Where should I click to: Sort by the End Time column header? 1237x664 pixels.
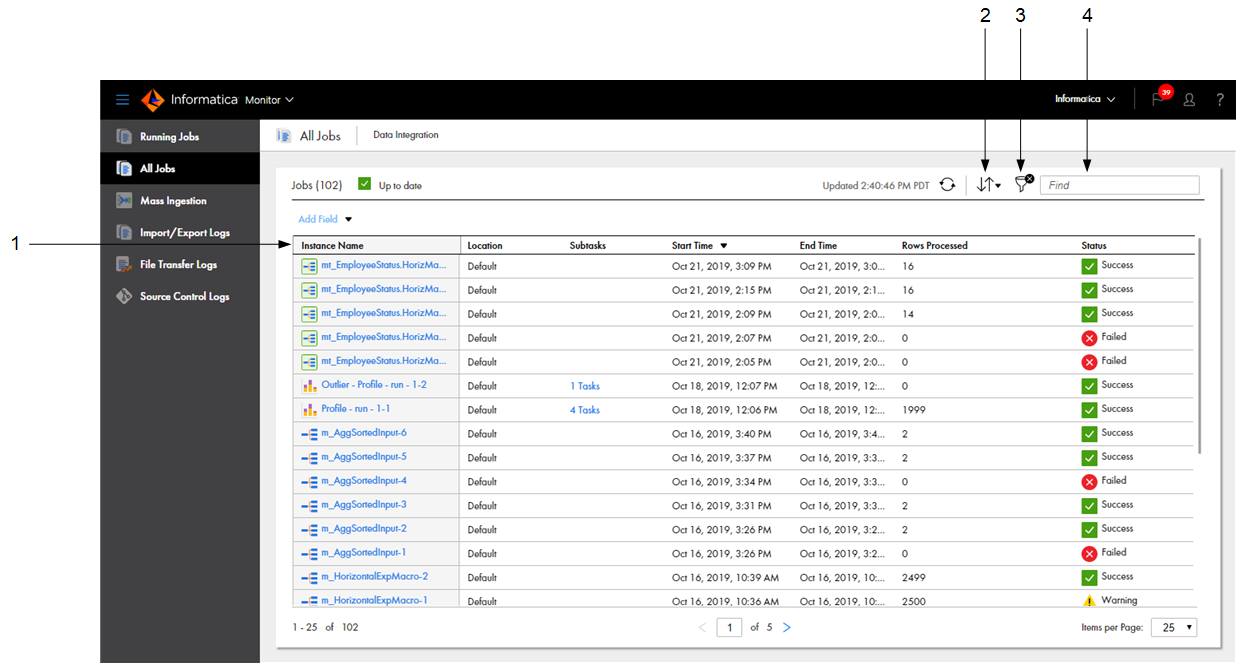[x=819, y=246]
